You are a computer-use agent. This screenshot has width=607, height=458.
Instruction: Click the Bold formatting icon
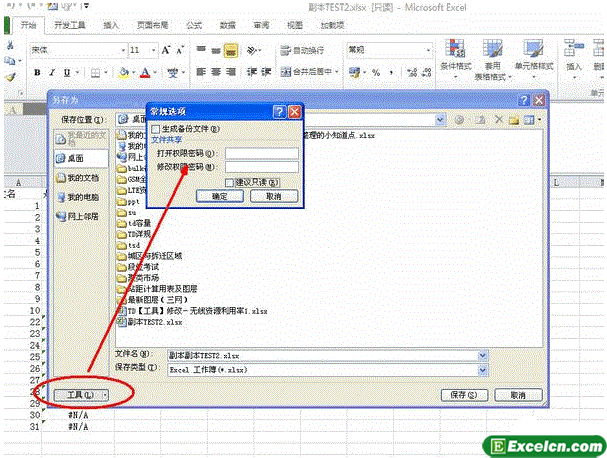37,72
